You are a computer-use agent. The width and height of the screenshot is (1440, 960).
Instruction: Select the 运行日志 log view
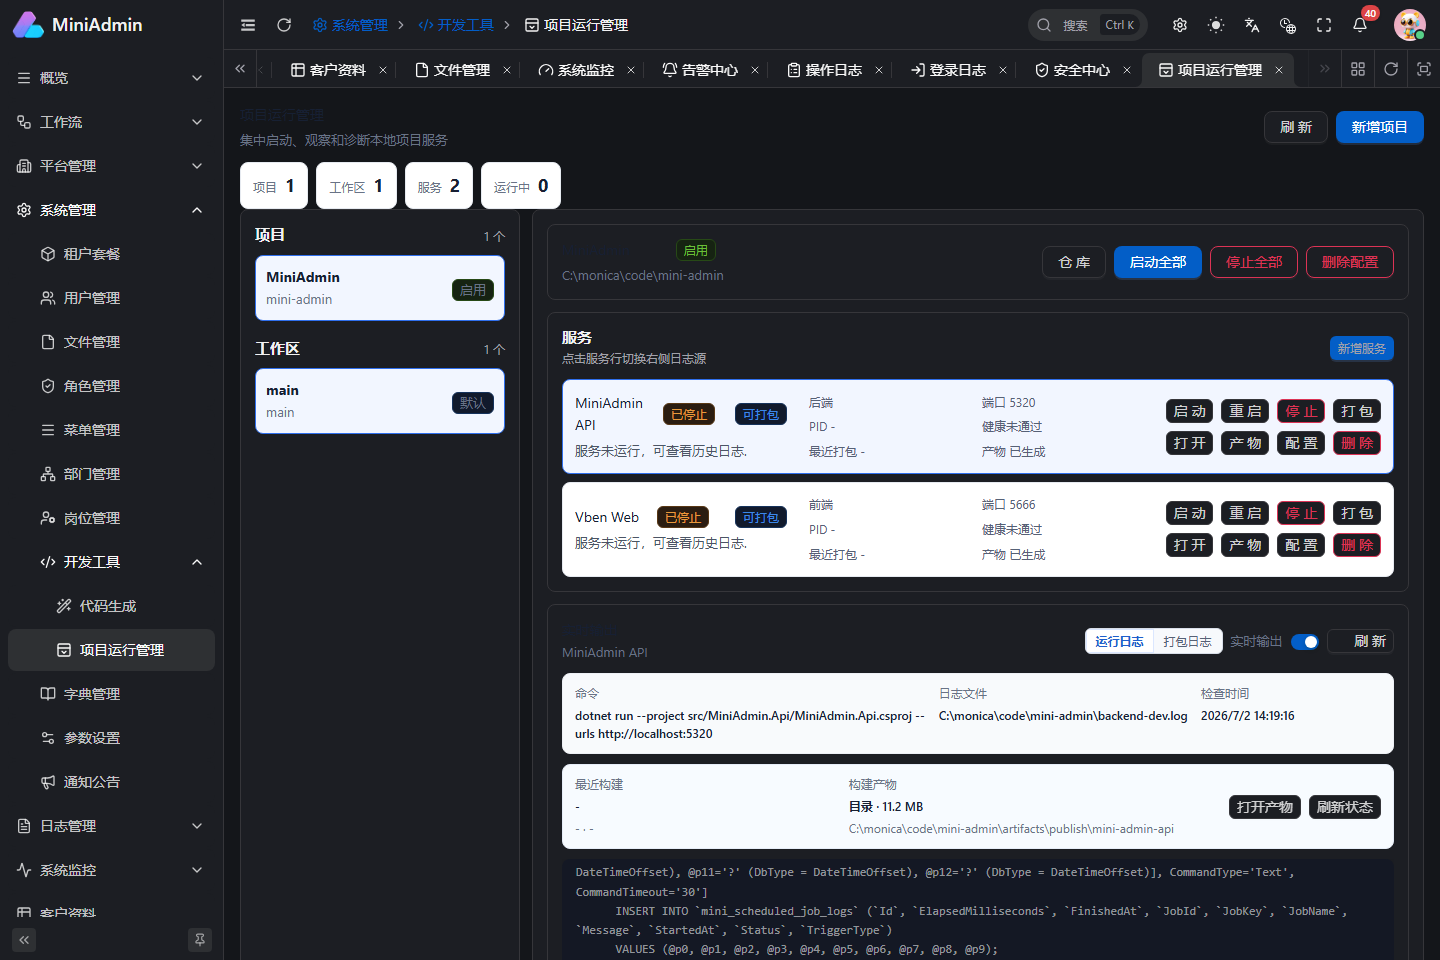point(1119,642)
